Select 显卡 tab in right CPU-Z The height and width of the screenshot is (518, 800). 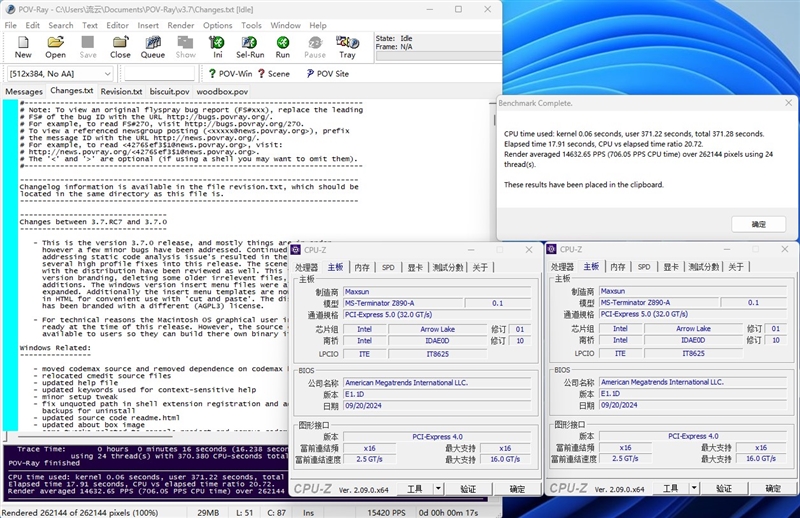coord(670,267)
